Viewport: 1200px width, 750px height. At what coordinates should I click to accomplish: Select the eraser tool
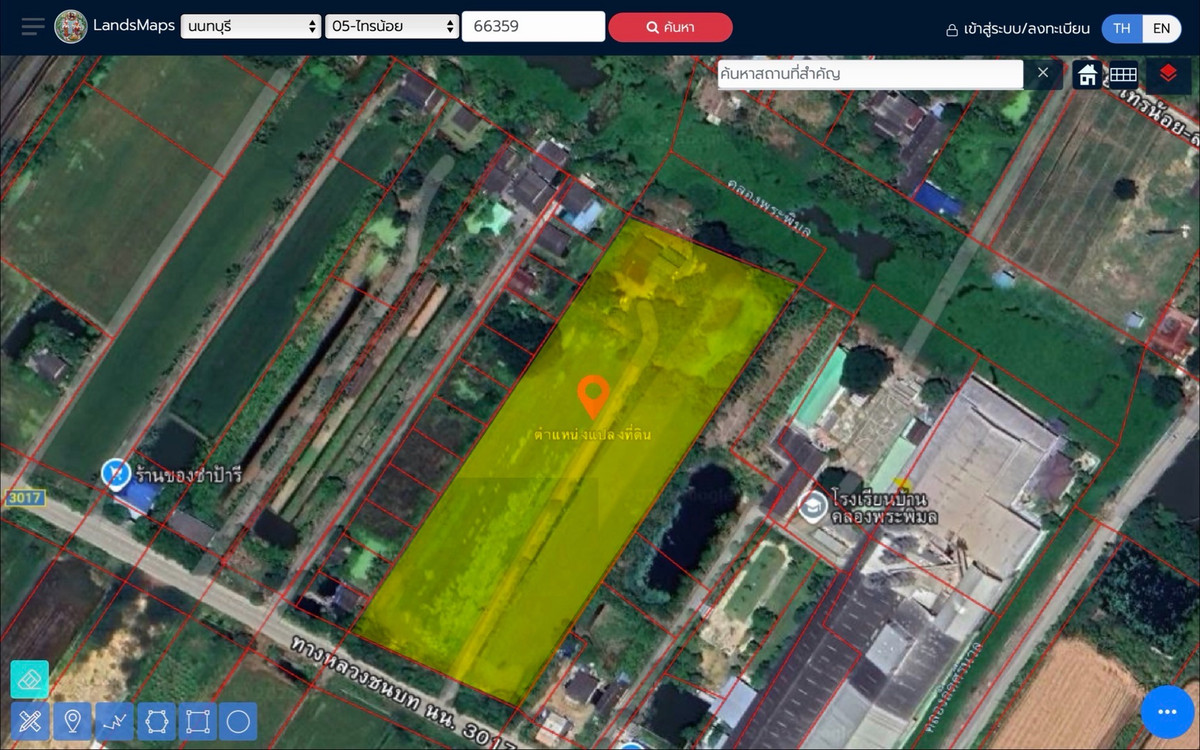pos(30,680)
